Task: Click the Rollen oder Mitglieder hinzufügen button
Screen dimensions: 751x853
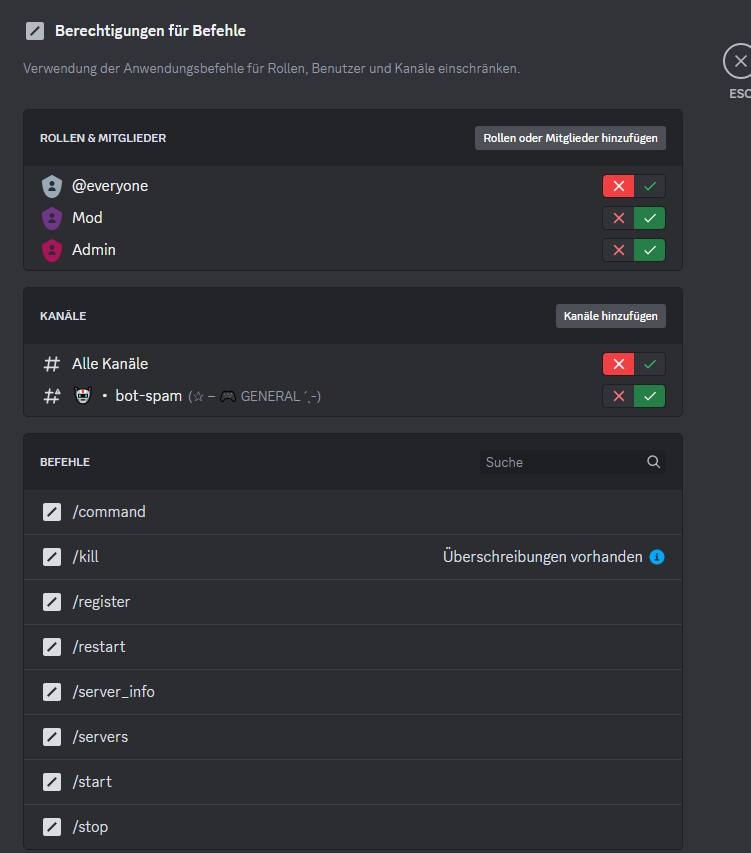Action: click(x=570, y=138)
